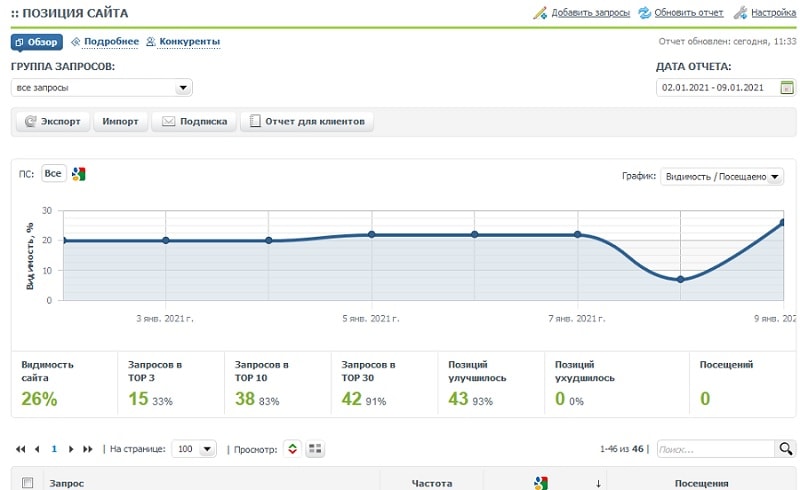This screenshot has width=800, height=490.
Task: Switch to compact arrows view mode icon
Action: [x=292, y=450]
